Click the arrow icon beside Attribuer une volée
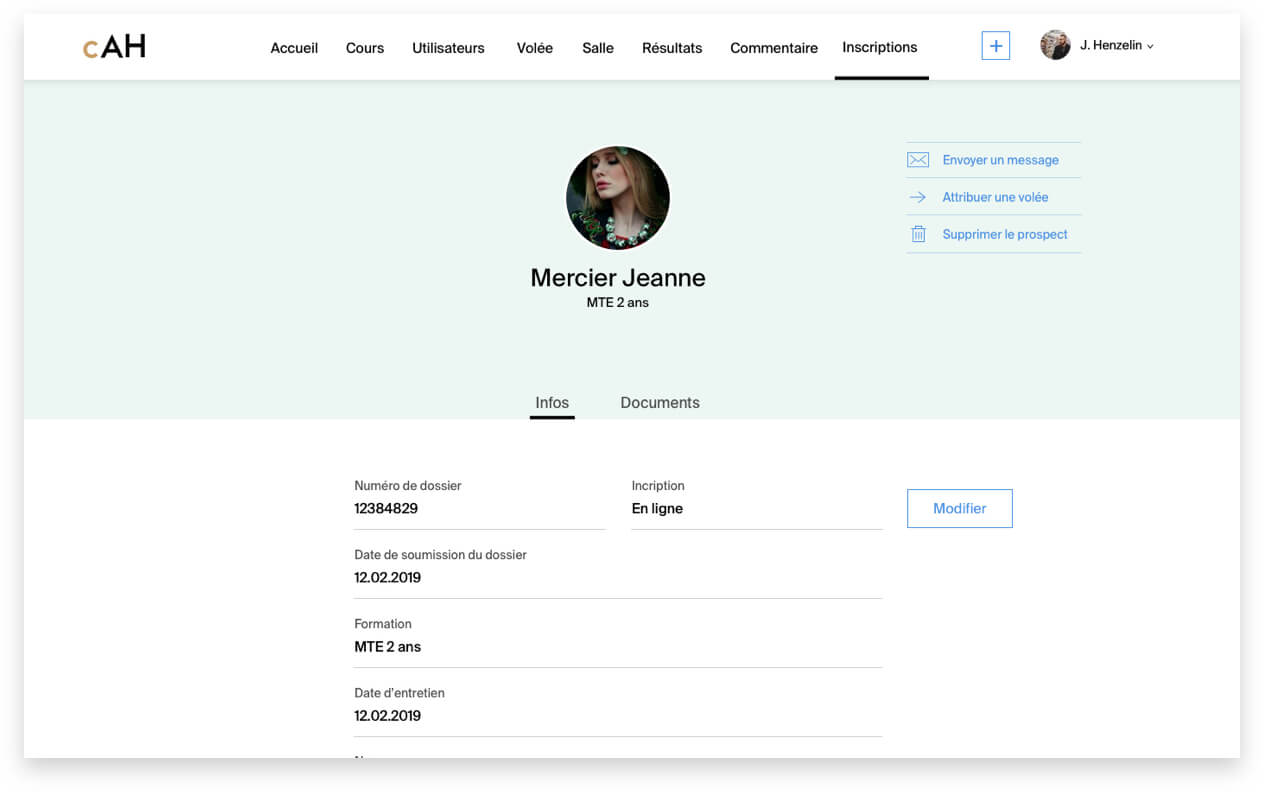 point(918,197)
